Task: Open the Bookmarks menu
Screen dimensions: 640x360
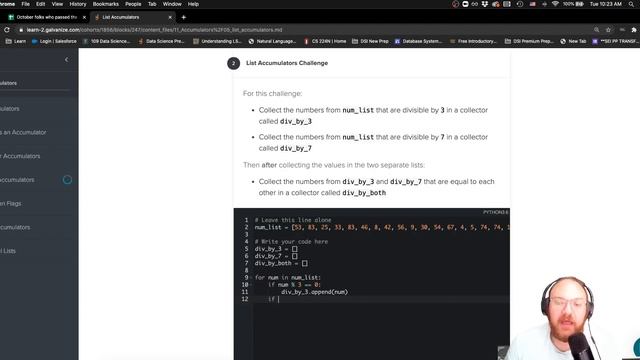Action: coord(105,4)
